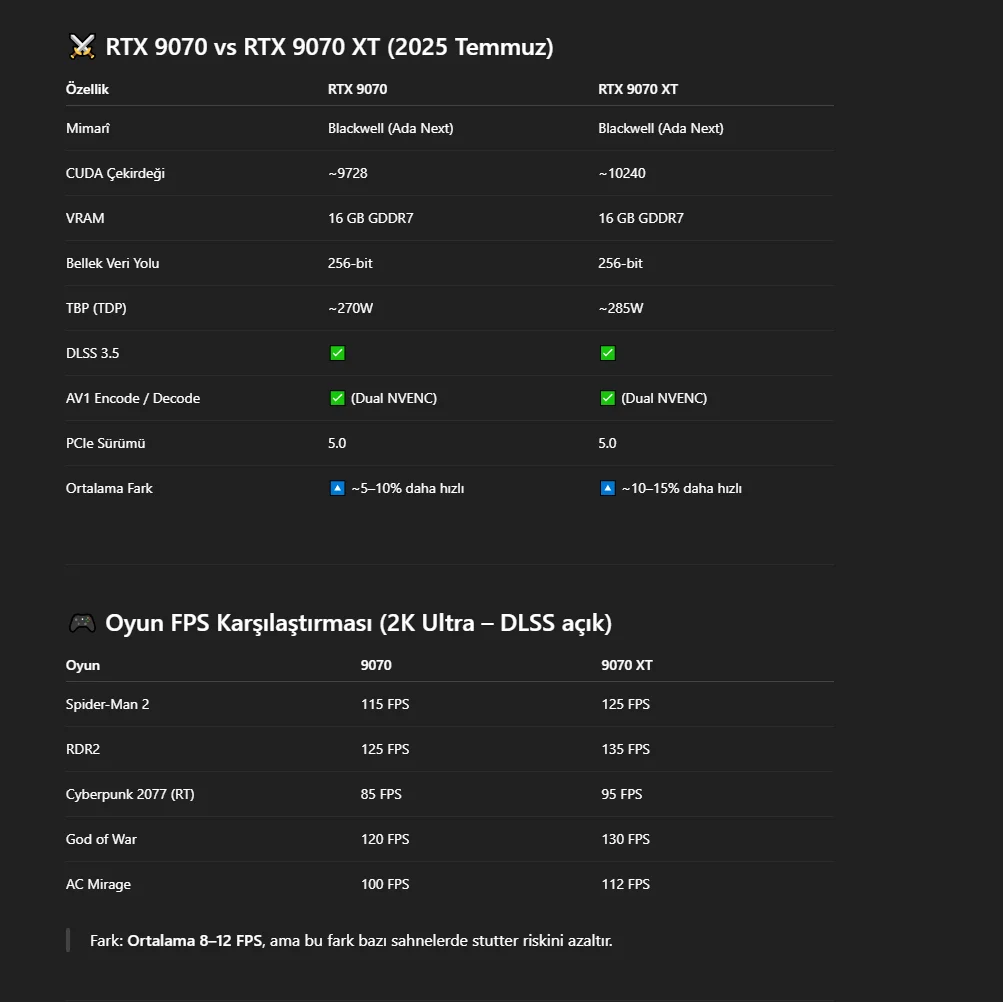Click the AV1 Encode checkmark under RTX 9070 XT

(x=607, y=398)
